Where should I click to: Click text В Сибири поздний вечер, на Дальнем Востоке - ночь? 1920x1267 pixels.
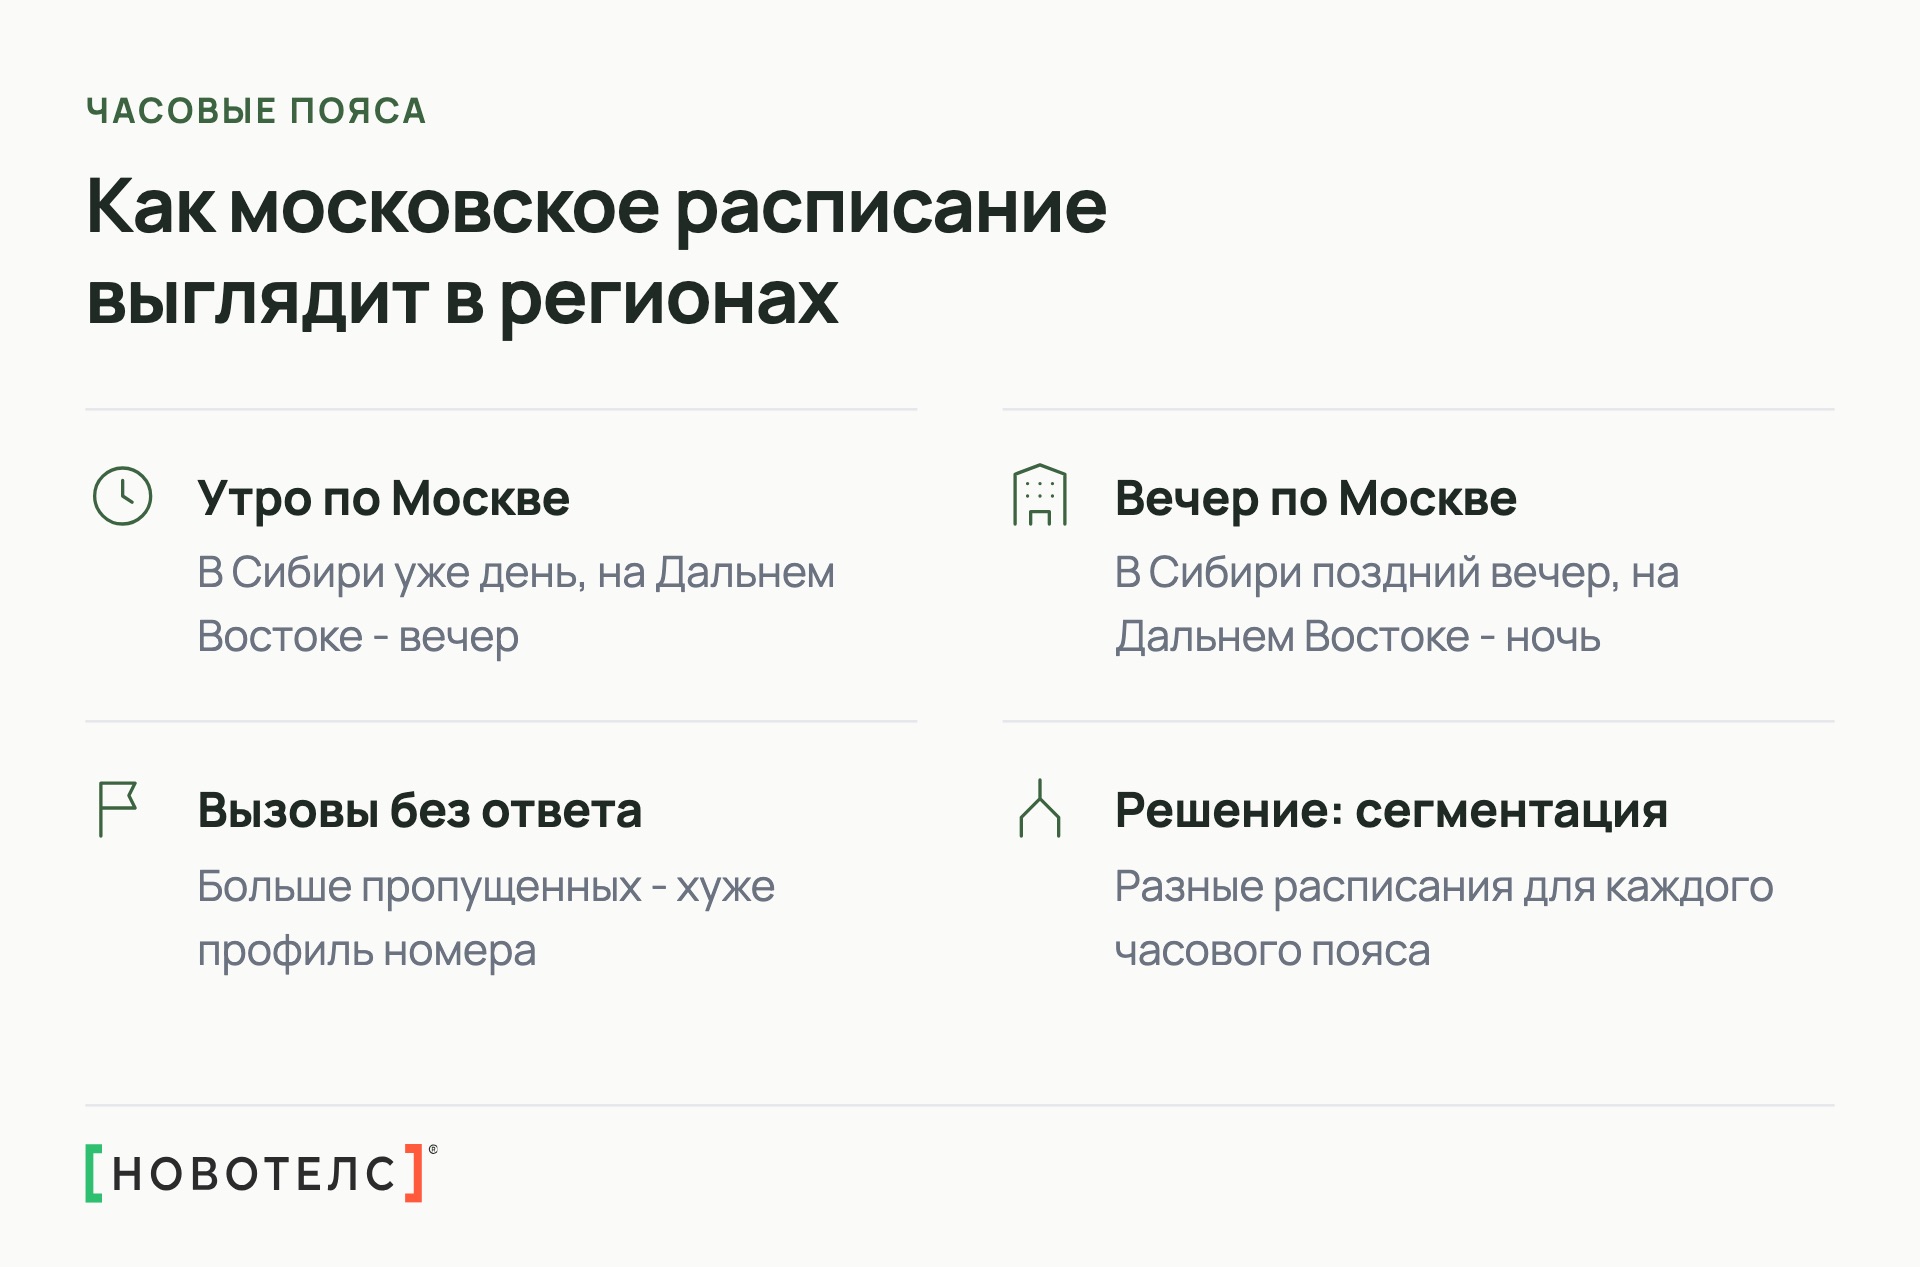pyautogui.click(x=1397, y=604)
